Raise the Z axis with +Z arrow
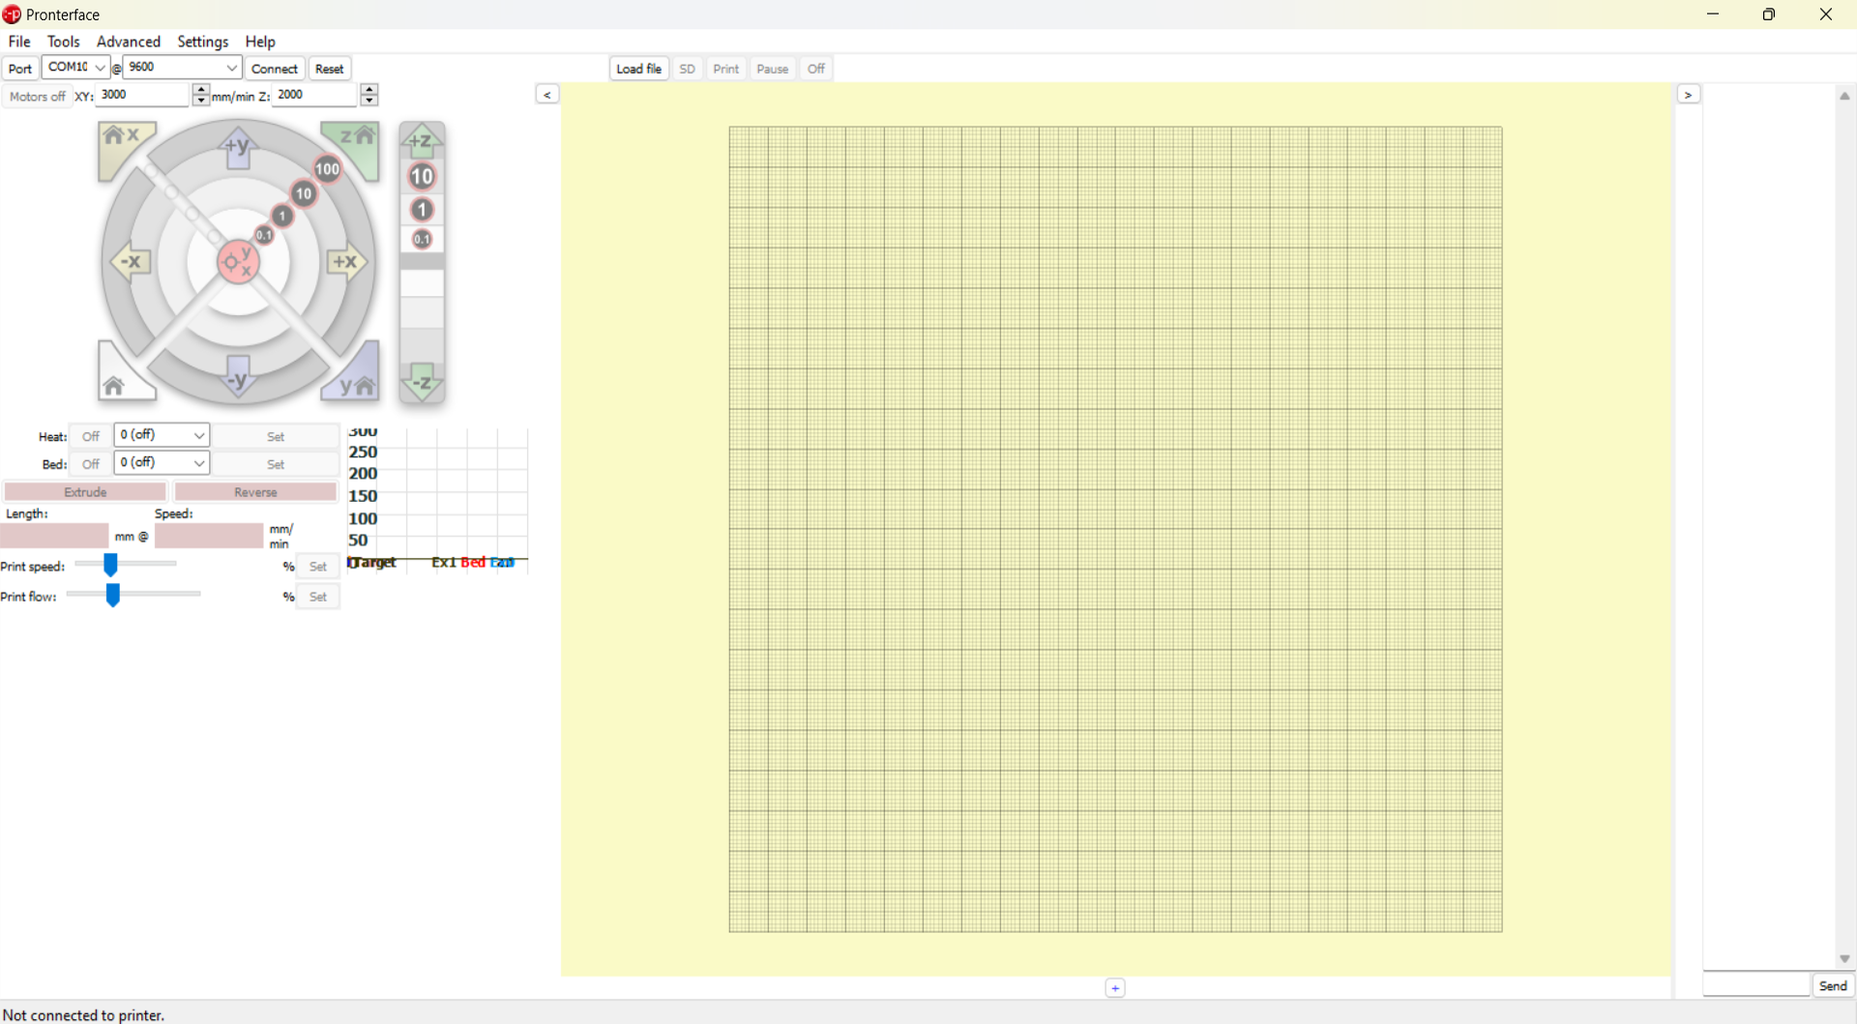 click(x=422, y=141)
